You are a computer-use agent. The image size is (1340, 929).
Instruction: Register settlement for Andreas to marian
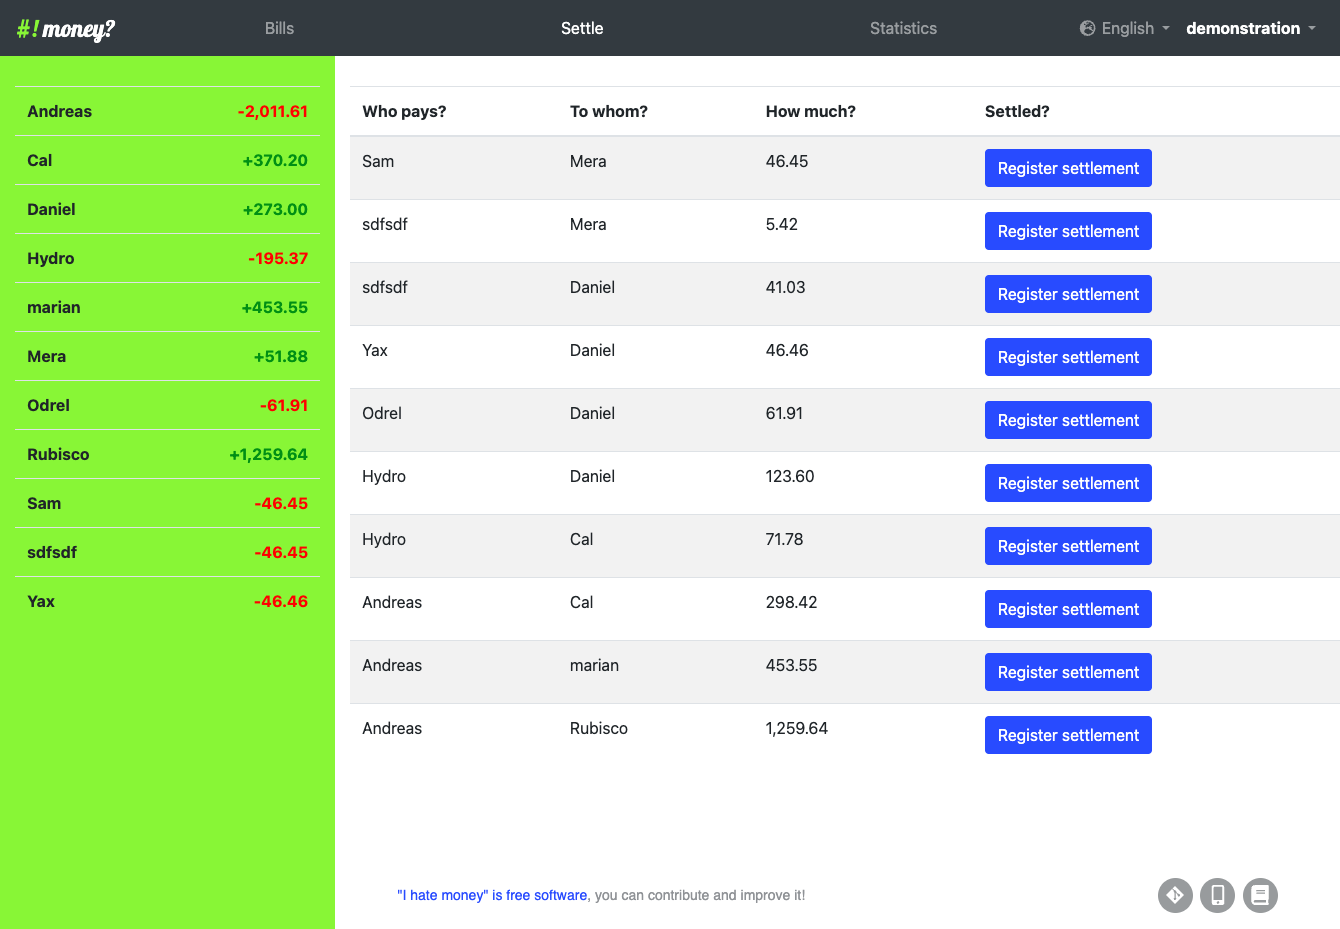[1068, 672]
